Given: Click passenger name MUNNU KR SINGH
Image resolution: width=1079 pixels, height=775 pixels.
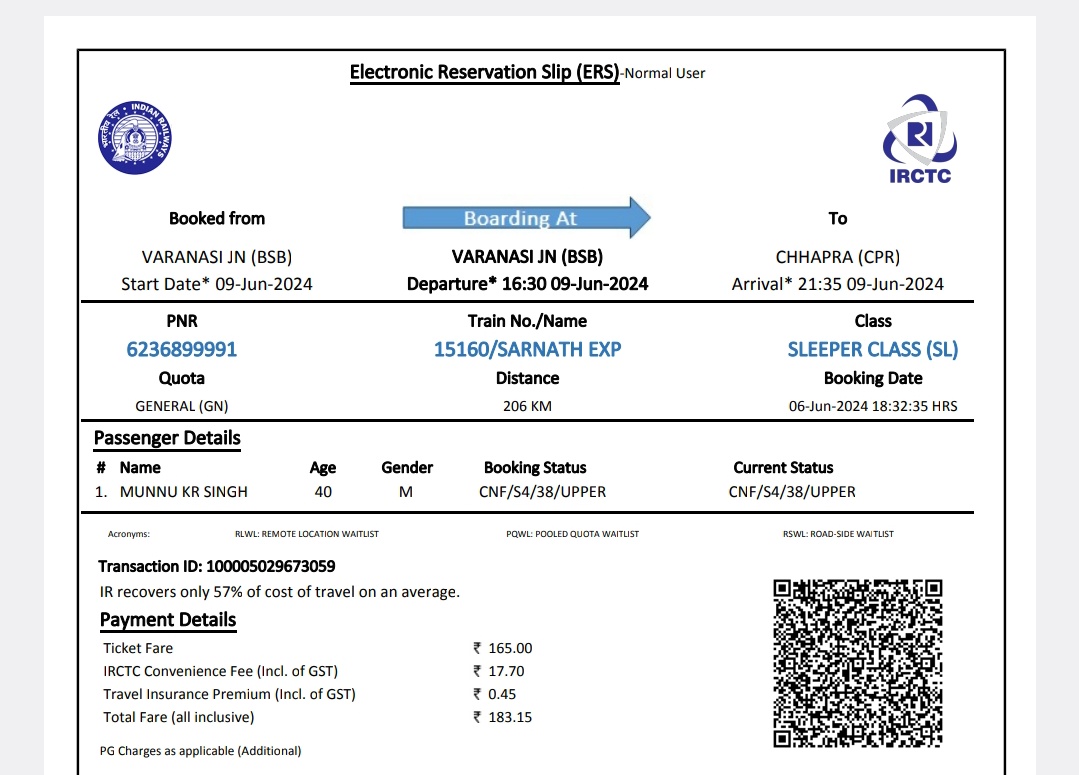Looking at the screenshot, I should tap(184, 492).
